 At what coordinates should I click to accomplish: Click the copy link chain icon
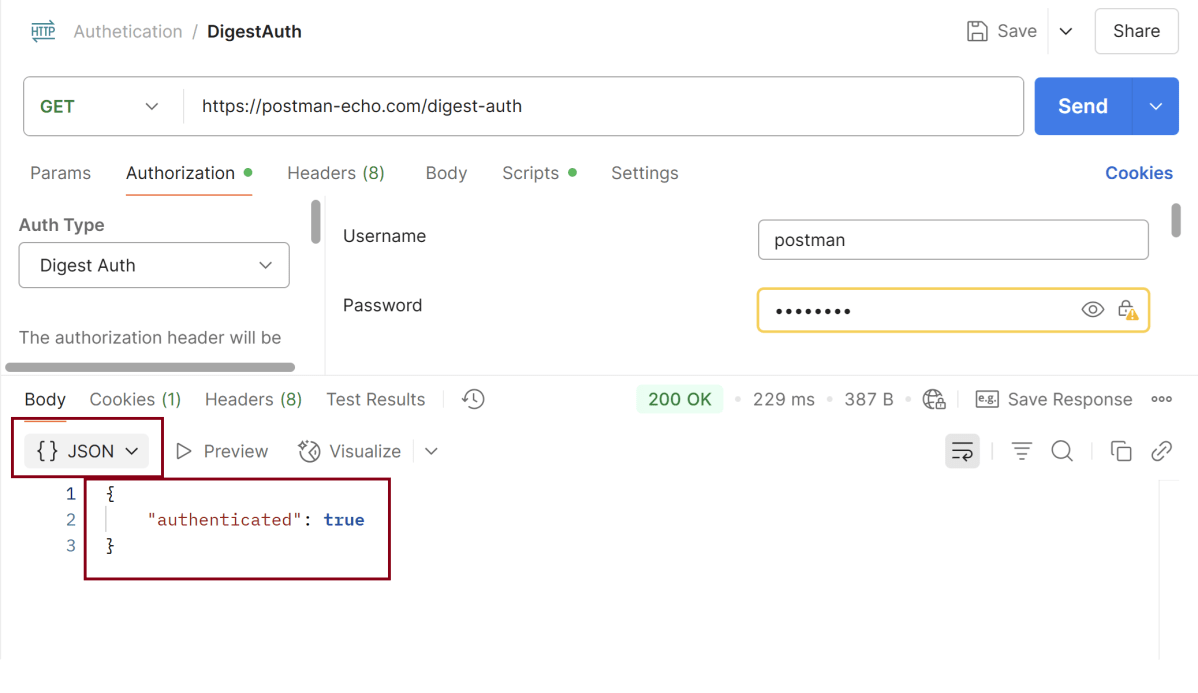[x=1161, y=451]
